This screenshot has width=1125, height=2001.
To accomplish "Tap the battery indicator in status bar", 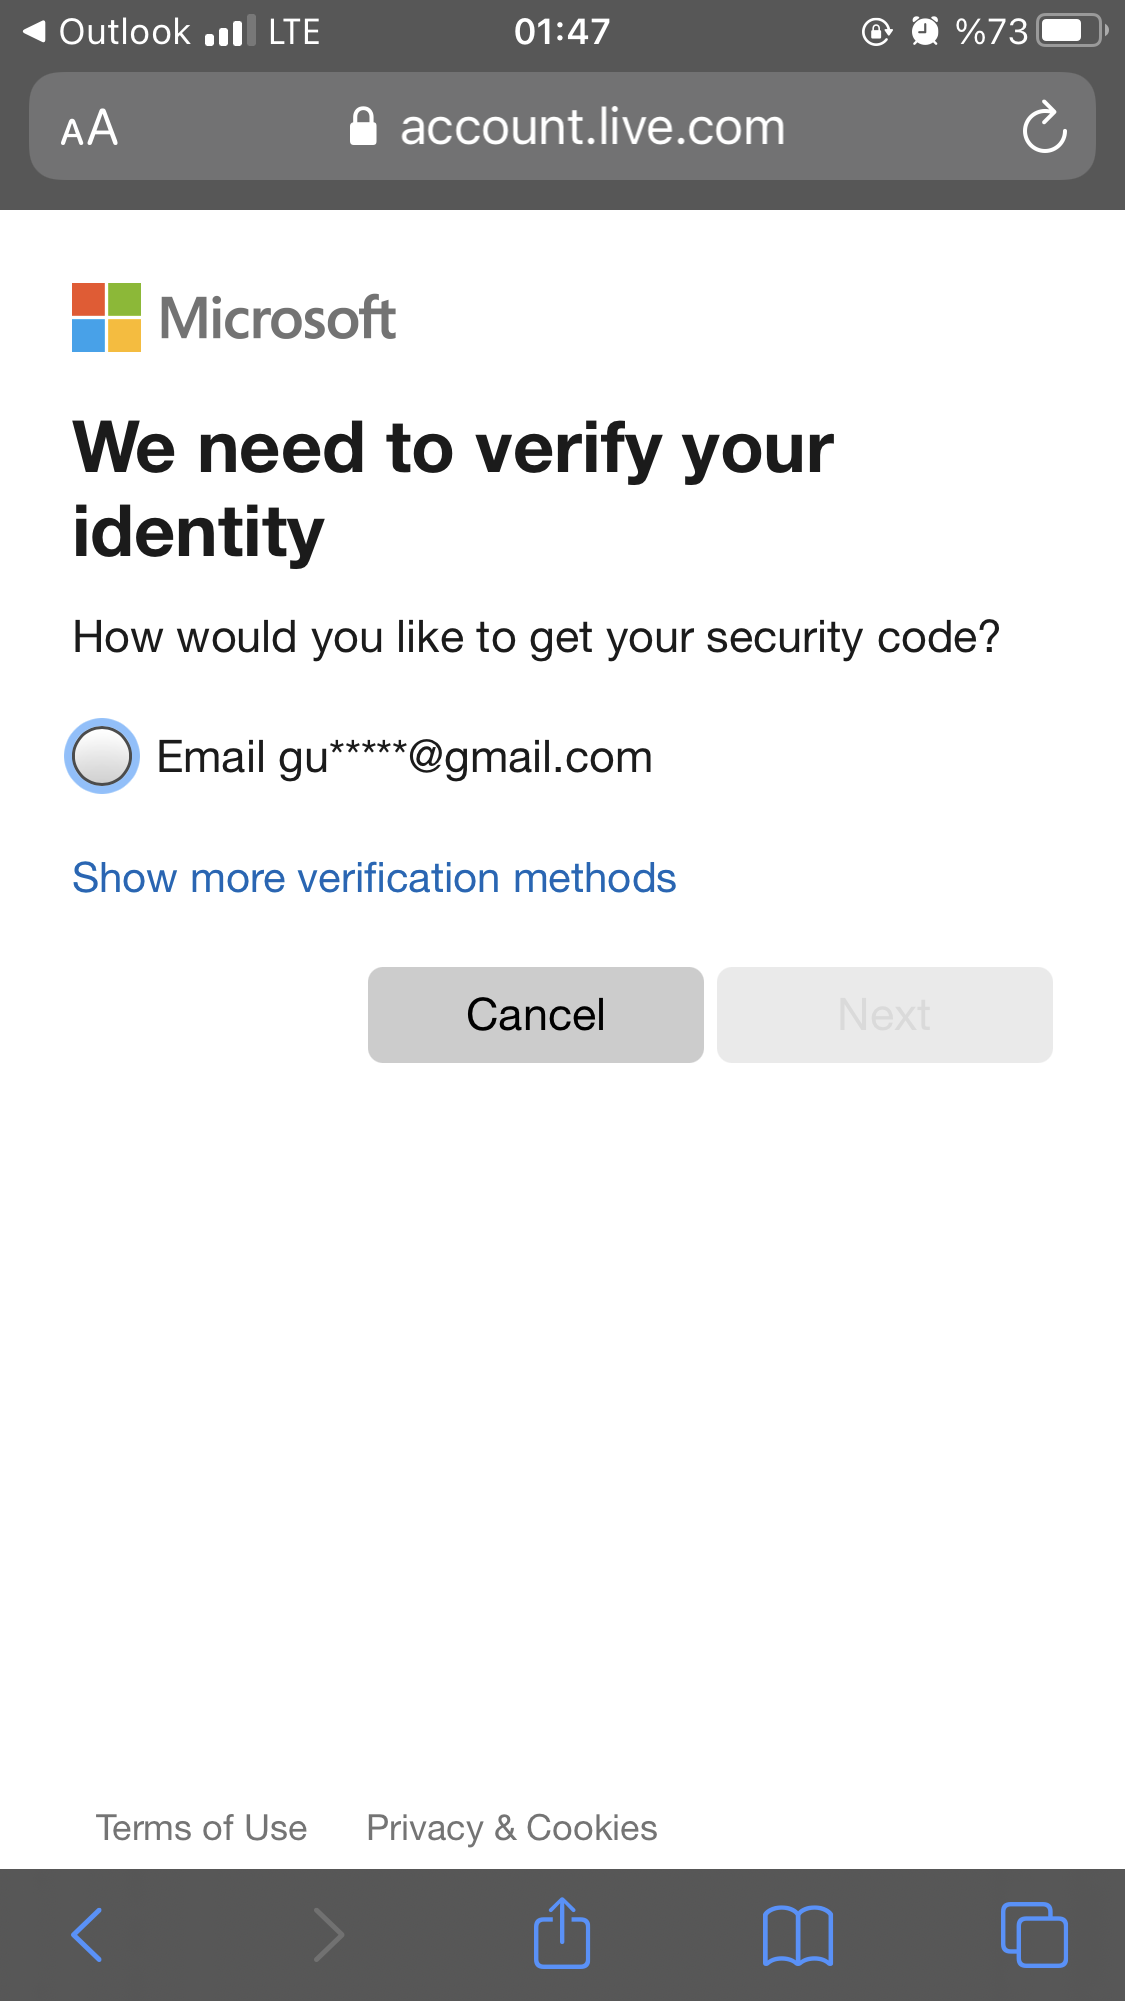I will click(x=1072, y=31).
